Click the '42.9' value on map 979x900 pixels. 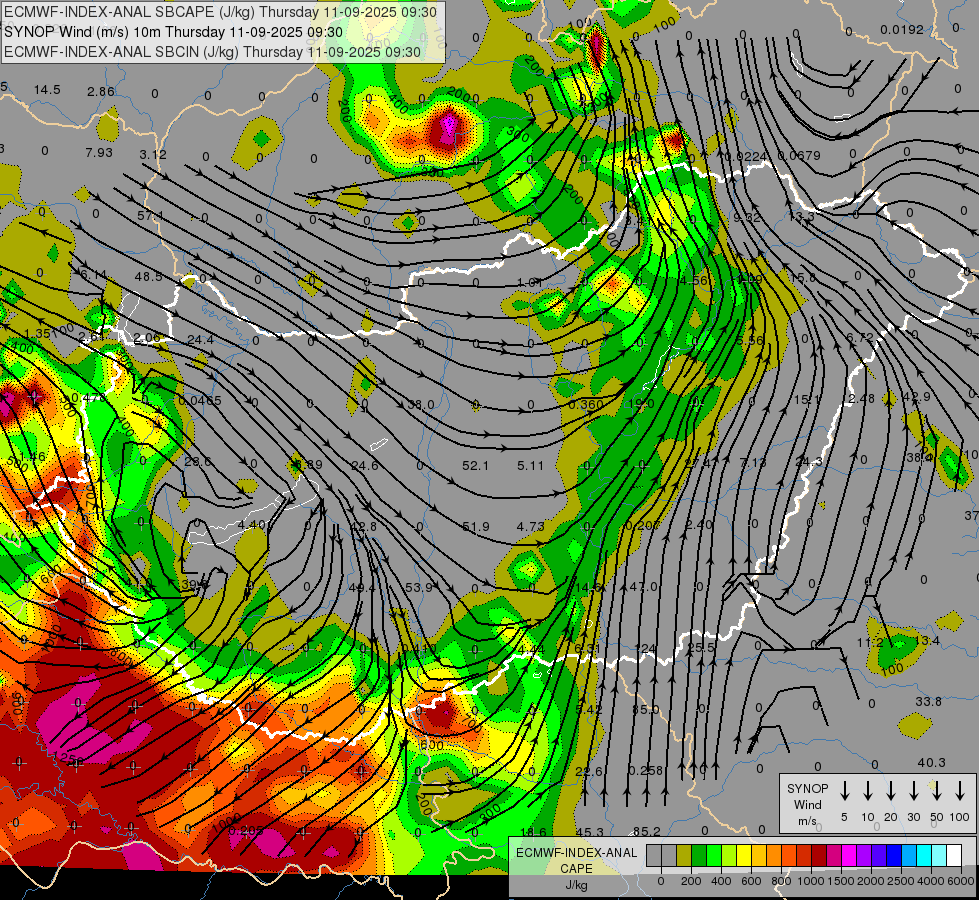(917, 397)
